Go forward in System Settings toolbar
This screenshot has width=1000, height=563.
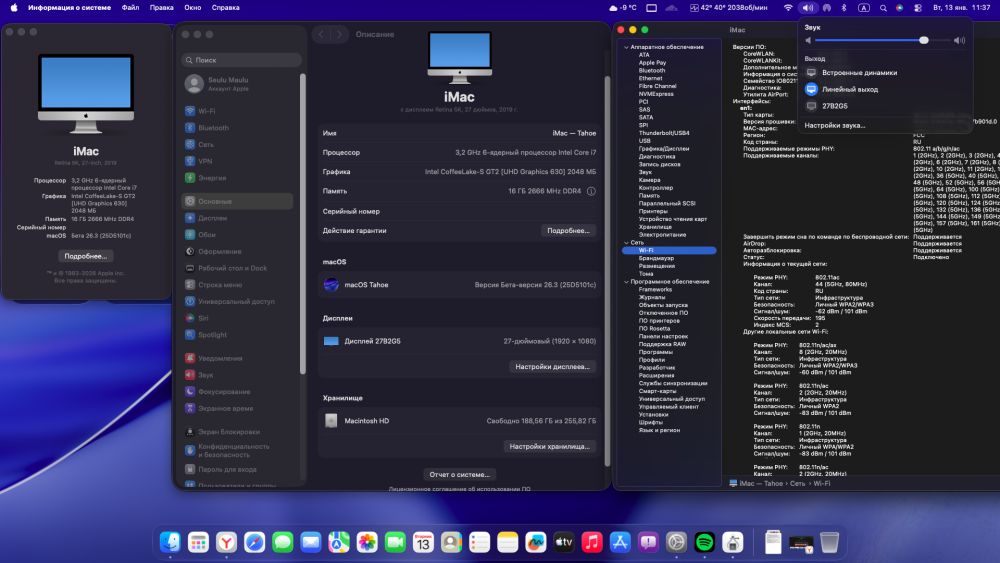pyautogui.click(x=339, y=34)
